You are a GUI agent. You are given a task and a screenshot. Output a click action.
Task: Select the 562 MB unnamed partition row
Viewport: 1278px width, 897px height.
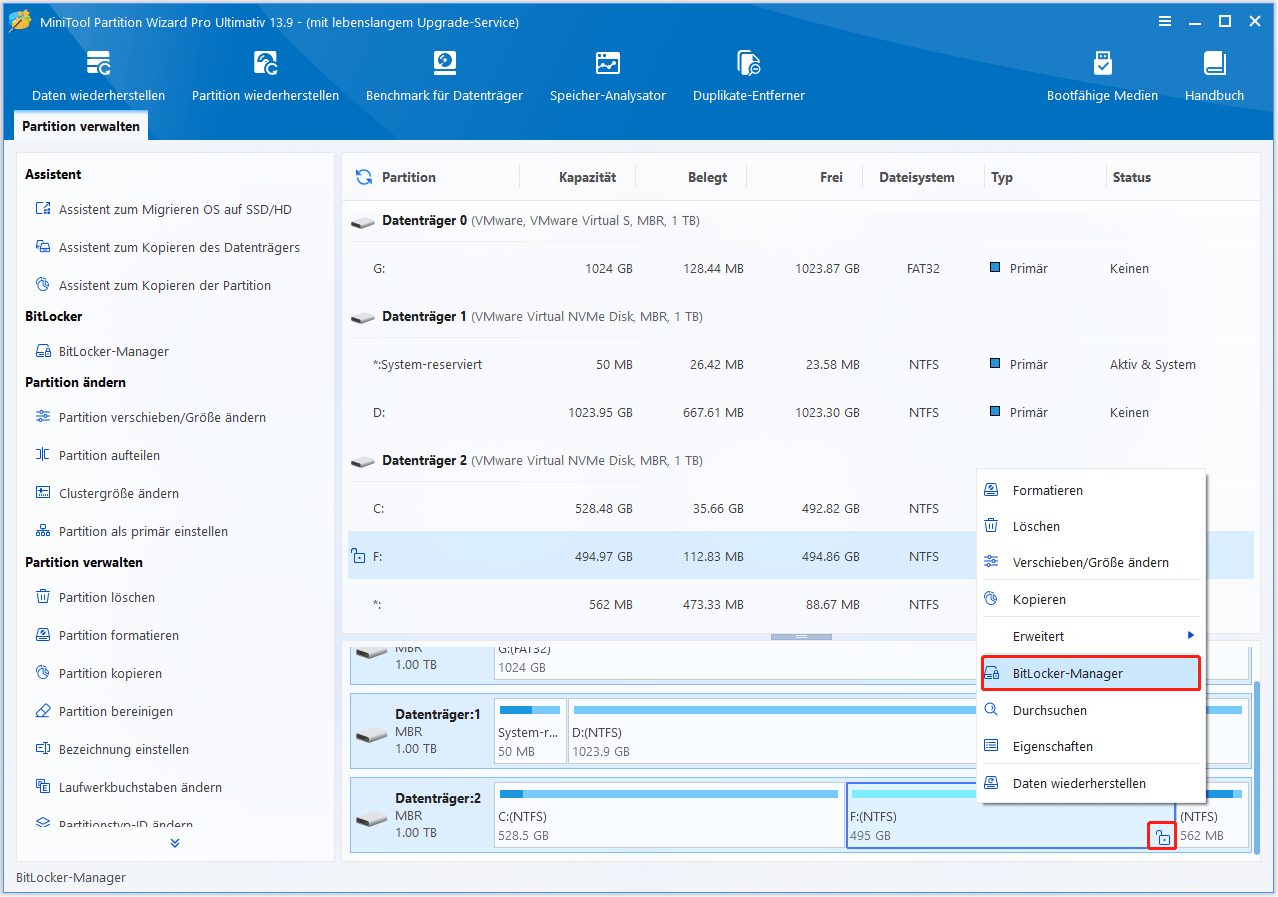(x=662, y=604)
